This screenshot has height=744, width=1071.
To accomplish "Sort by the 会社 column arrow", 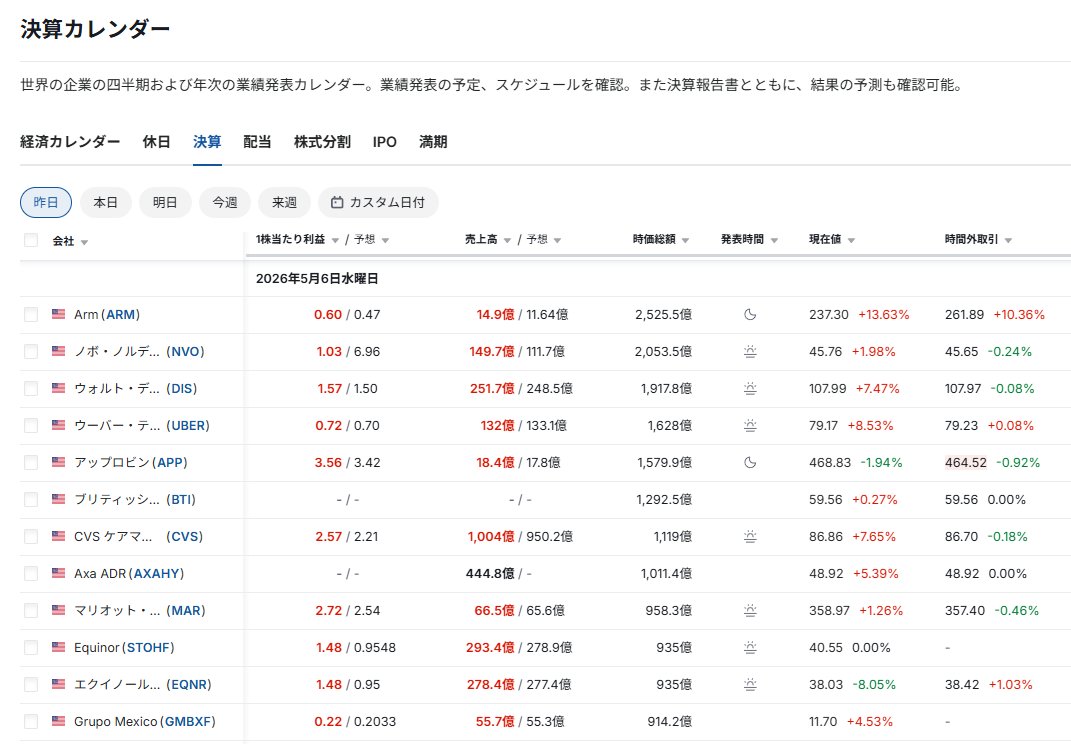I will pos(84,242).
